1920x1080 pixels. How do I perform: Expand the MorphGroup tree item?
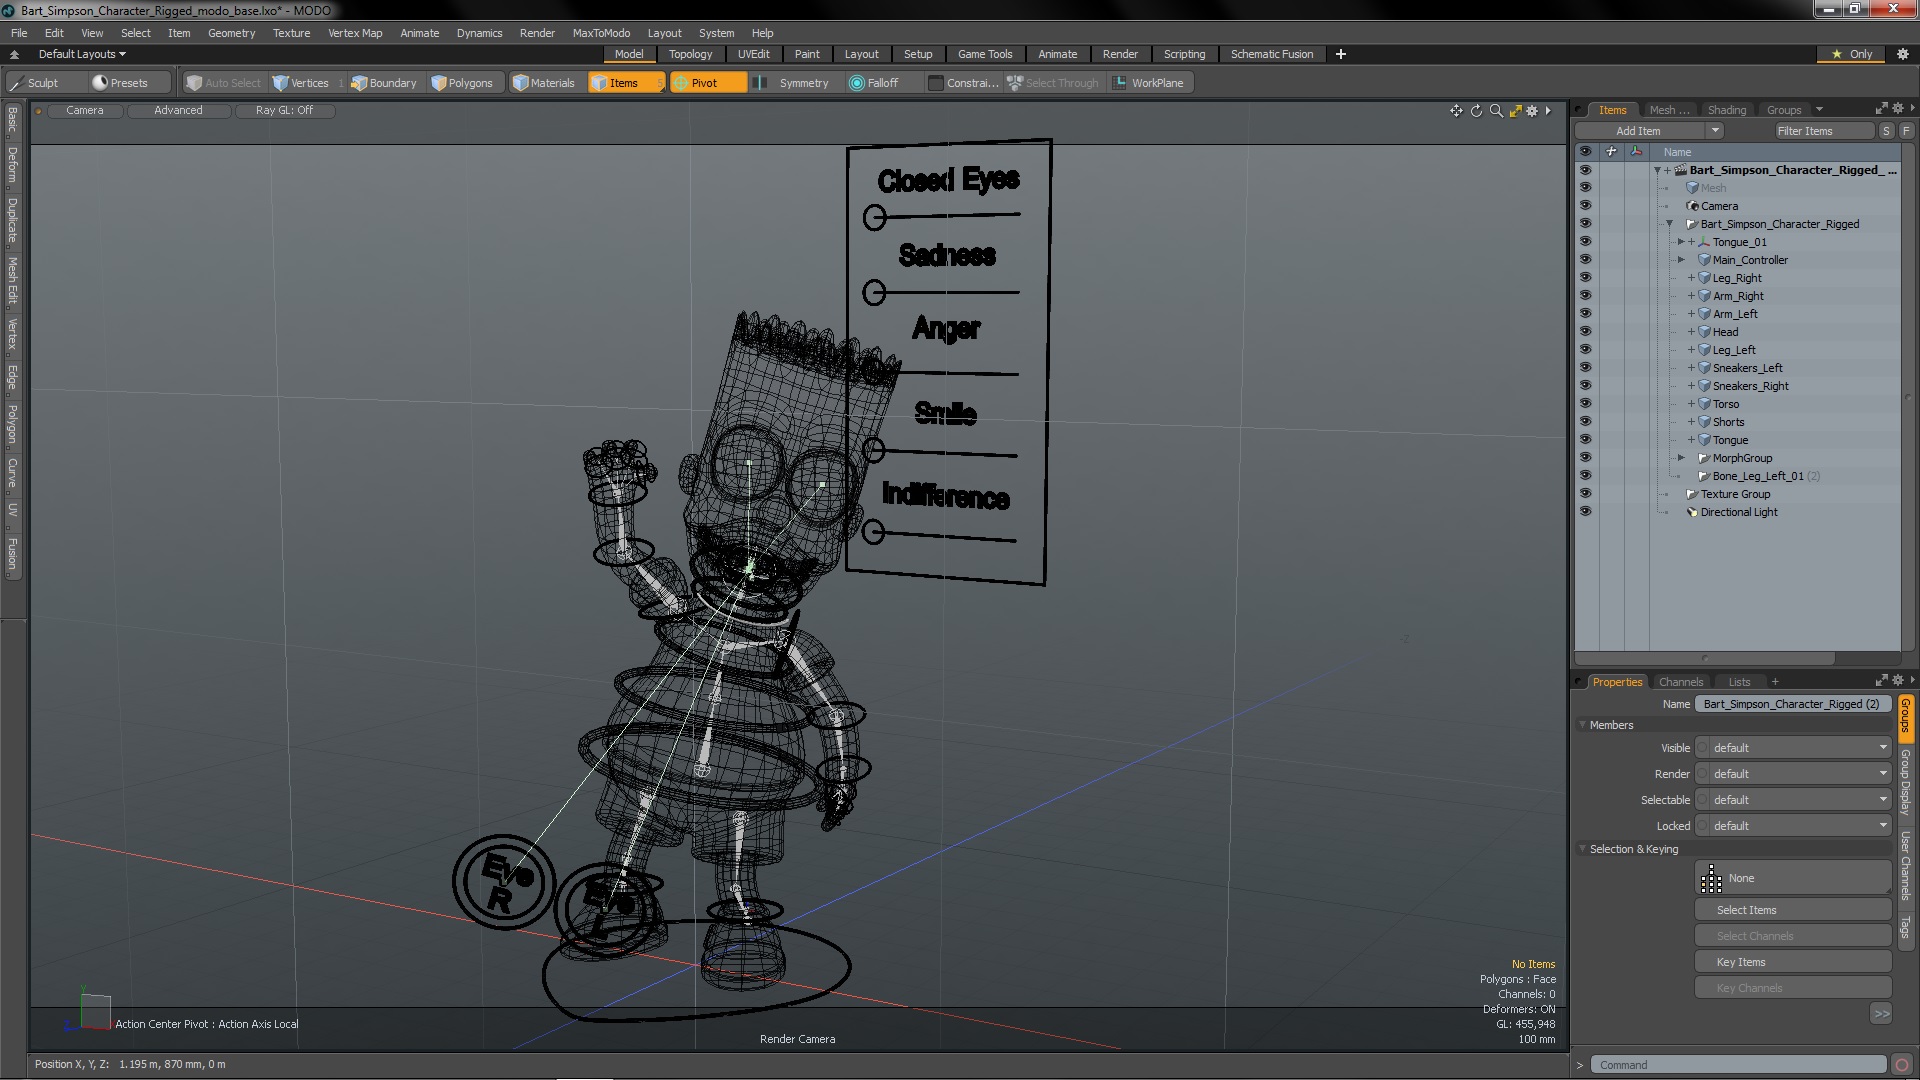pos(1681,458)
